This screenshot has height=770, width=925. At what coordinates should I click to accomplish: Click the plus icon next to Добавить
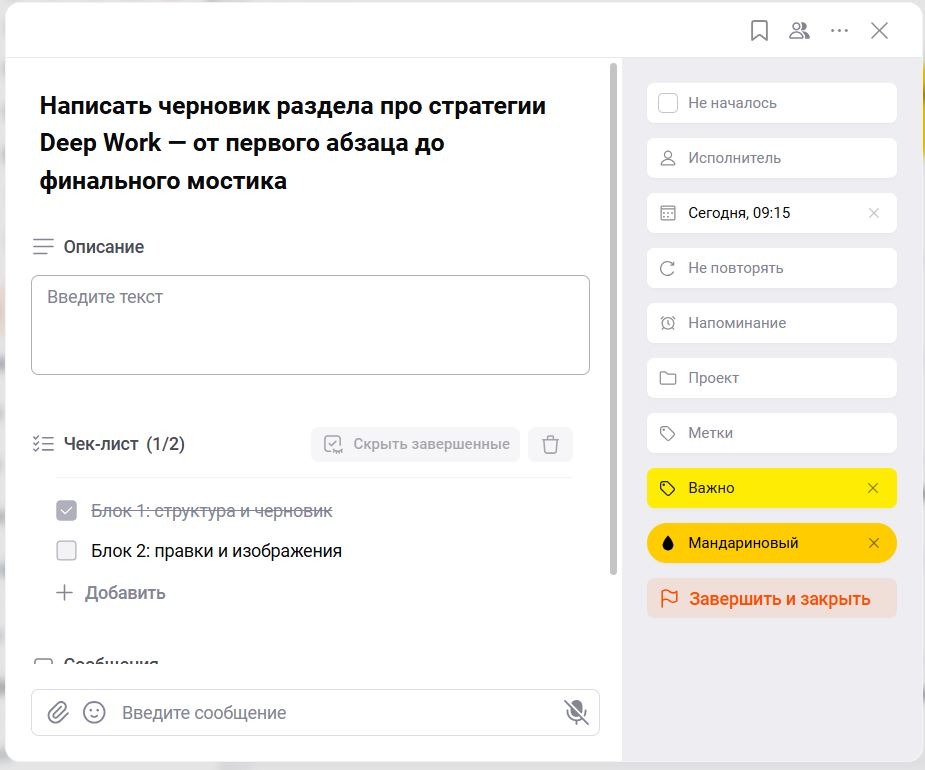(64, 592)
